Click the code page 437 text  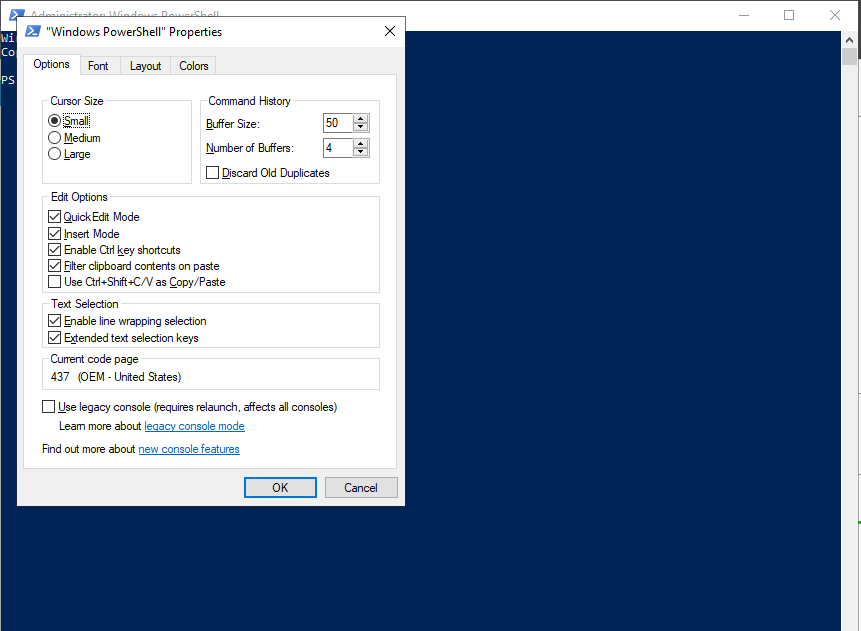pos(116,377)
